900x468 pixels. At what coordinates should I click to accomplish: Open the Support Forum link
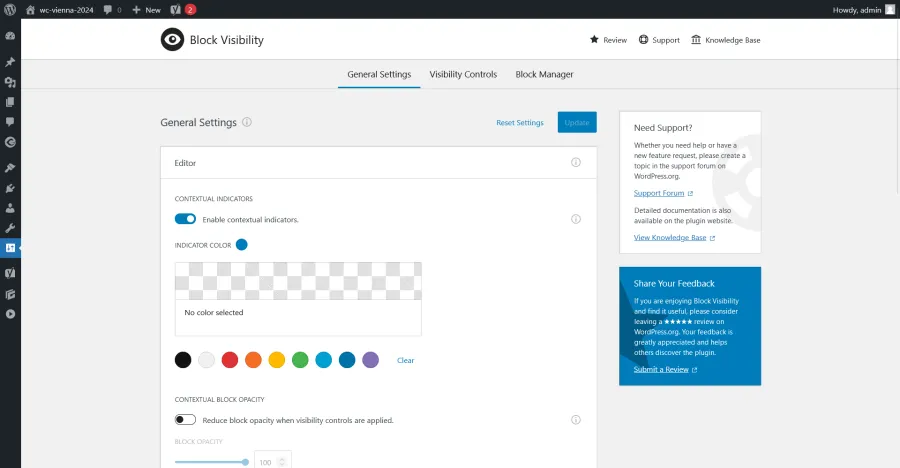point(663,193)
